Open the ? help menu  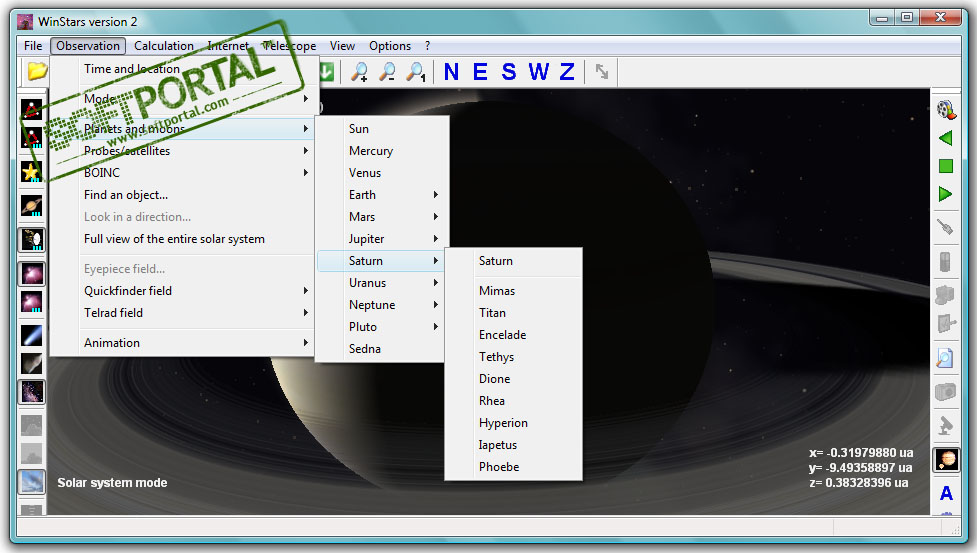point(427,45)
